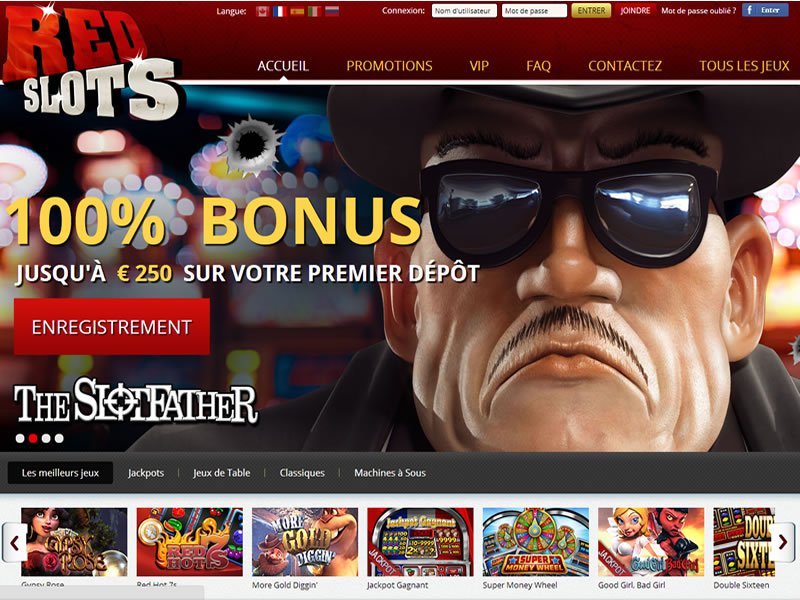The image size is (800, 600).
Task: Choose the Spanish flag language icon
Action: 297,11
